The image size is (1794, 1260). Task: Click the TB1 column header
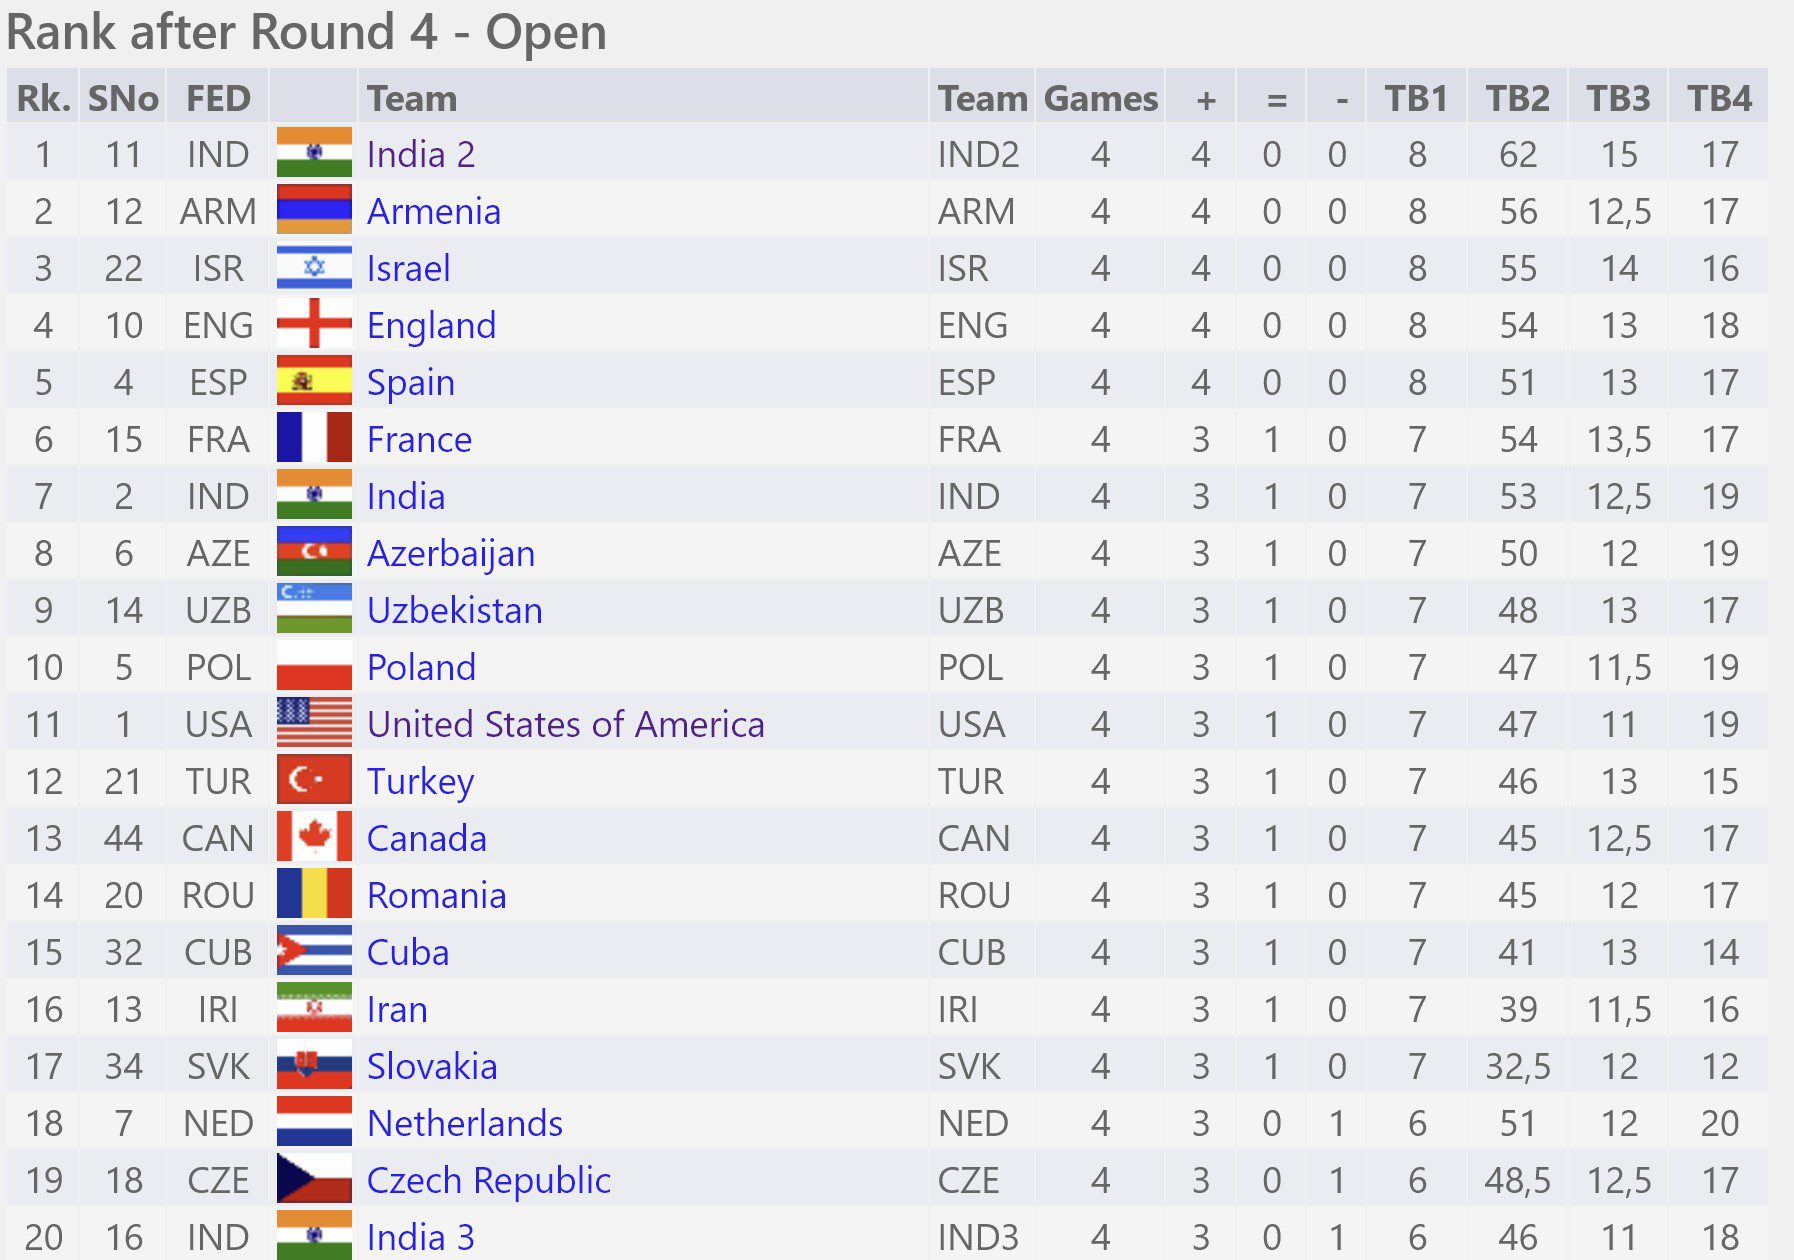pos(1416,98)
